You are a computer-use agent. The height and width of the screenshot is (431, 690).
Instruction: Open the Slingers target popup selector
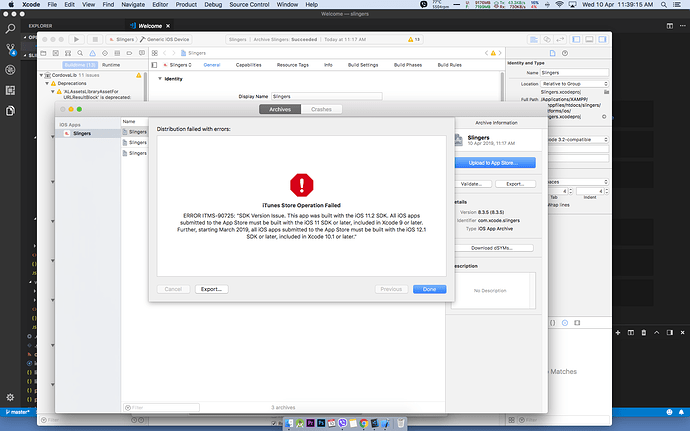pyautogui.click(x=177, y=65)
